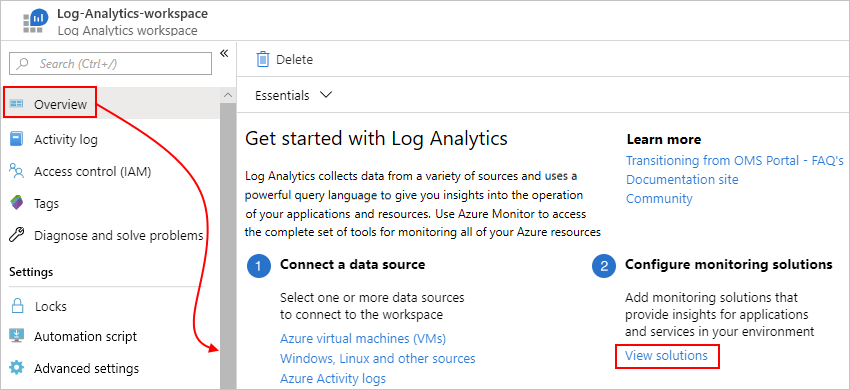Click the Tags icon

pos(17,203)
